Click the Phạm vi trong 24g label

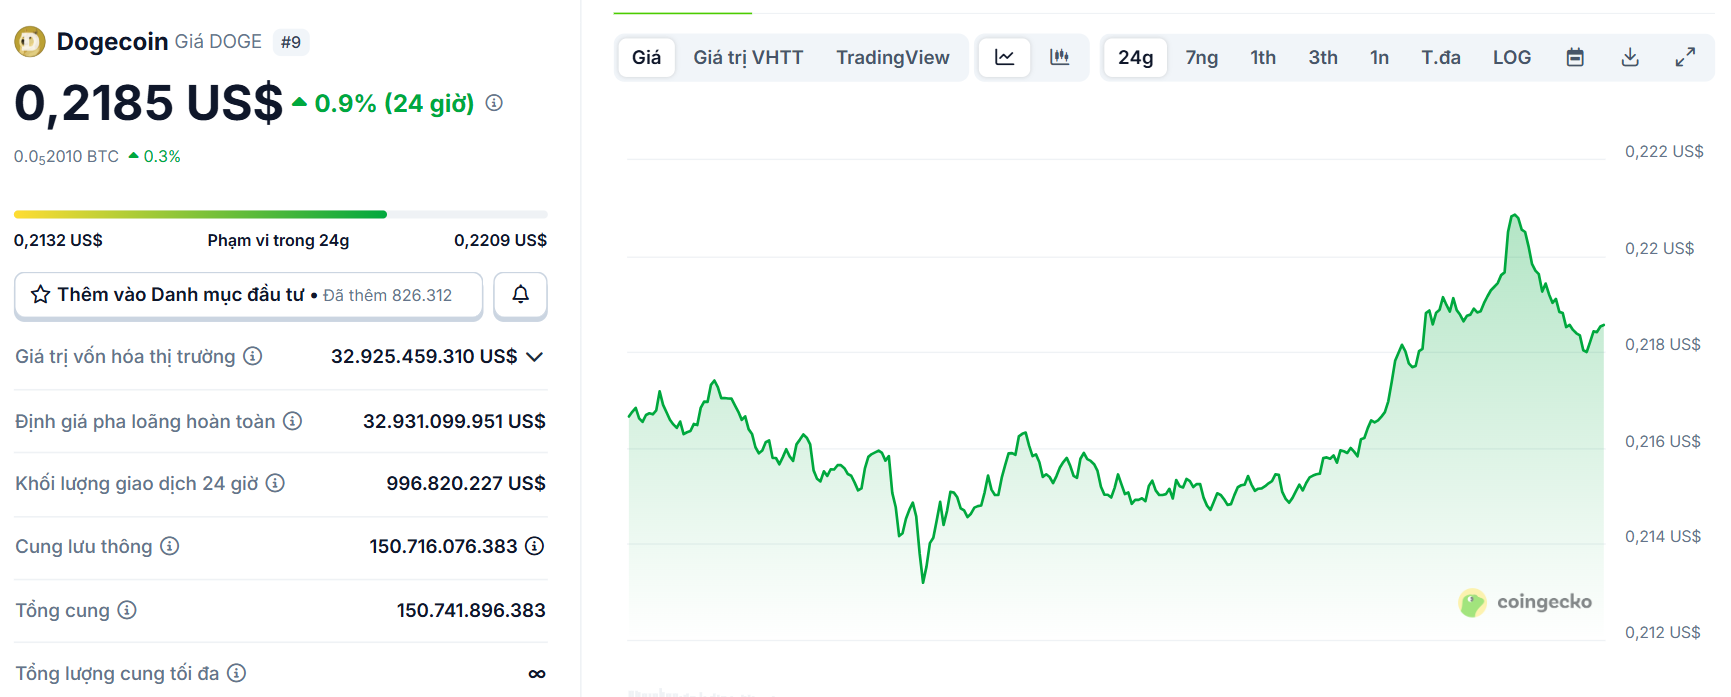(x=278, y=240)
